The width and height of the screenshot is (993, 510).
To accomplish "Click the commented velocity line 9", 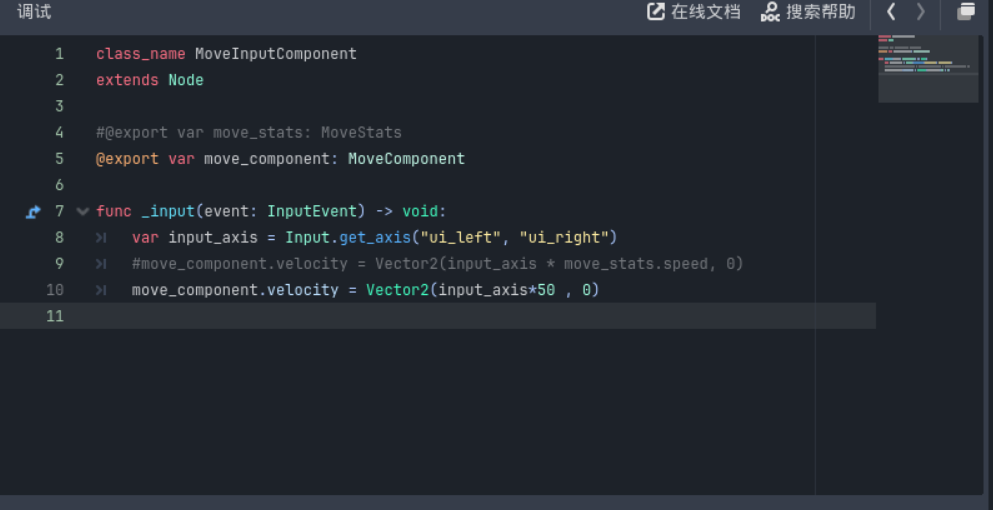I will click(438, 264).
